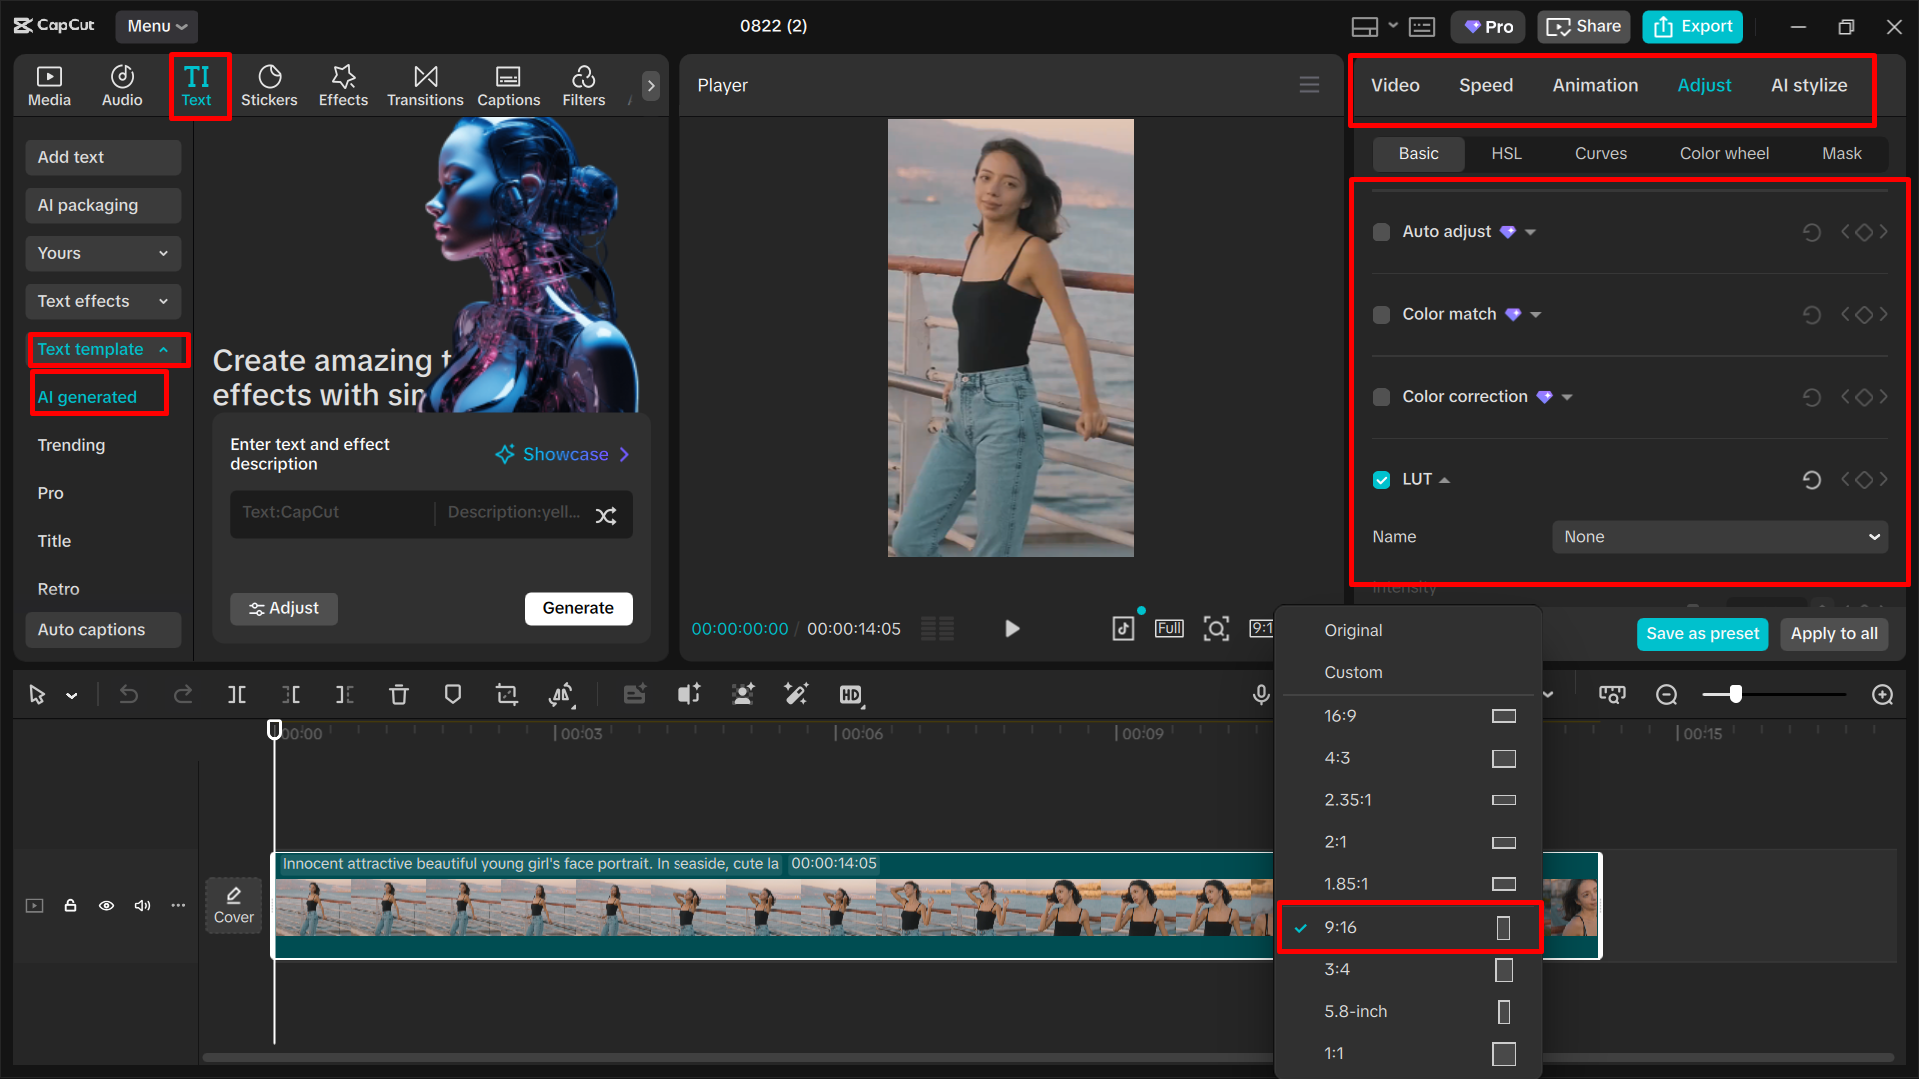Screen dimensions: 1919x1079
Task: Enable the Color match checkbox
Action: [x=1381, y=313]
